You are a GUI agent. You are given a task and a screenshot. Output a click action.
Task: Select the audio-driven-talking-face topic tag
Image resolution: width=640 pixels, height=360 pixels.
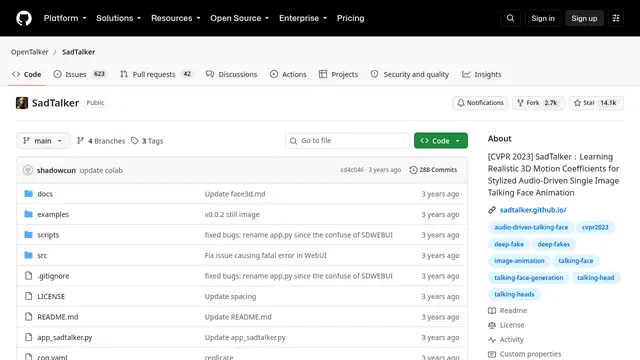tap(531, 227)
